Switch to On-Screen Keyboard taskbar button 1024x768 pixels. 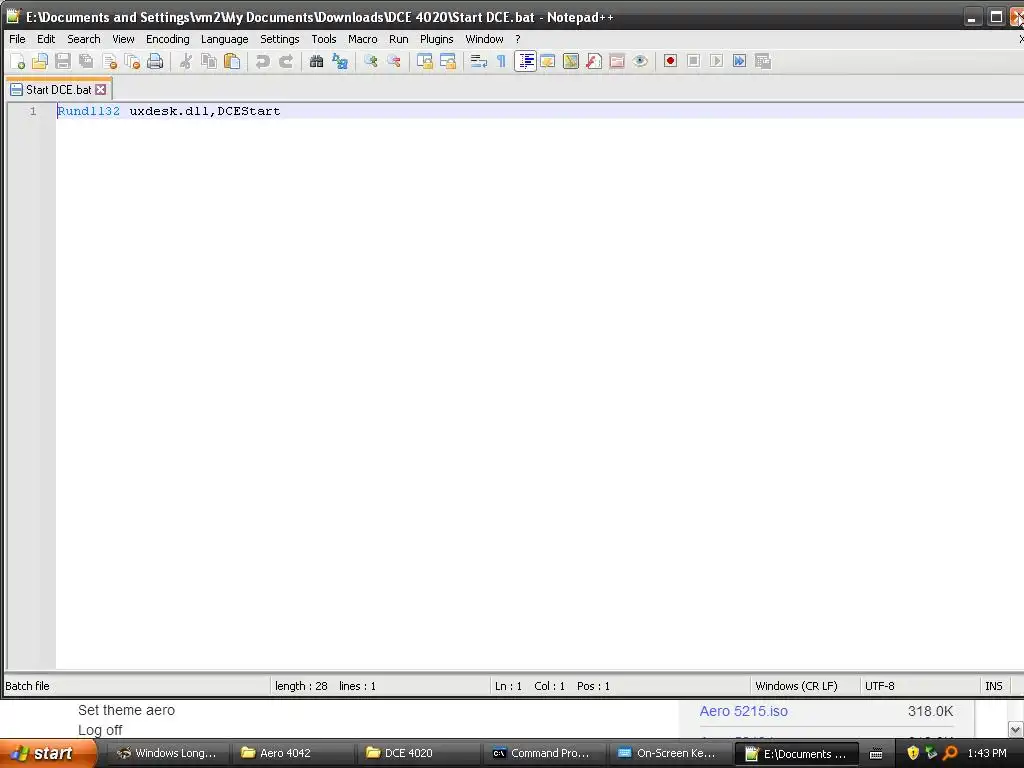click(669, 753)
